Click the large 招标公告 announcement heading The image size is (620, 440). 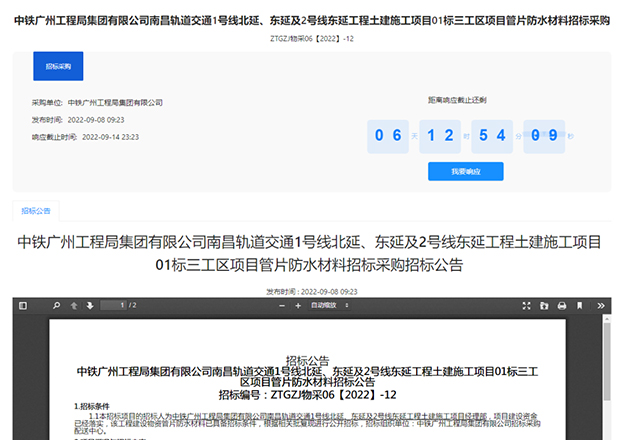tap(309, 253)
